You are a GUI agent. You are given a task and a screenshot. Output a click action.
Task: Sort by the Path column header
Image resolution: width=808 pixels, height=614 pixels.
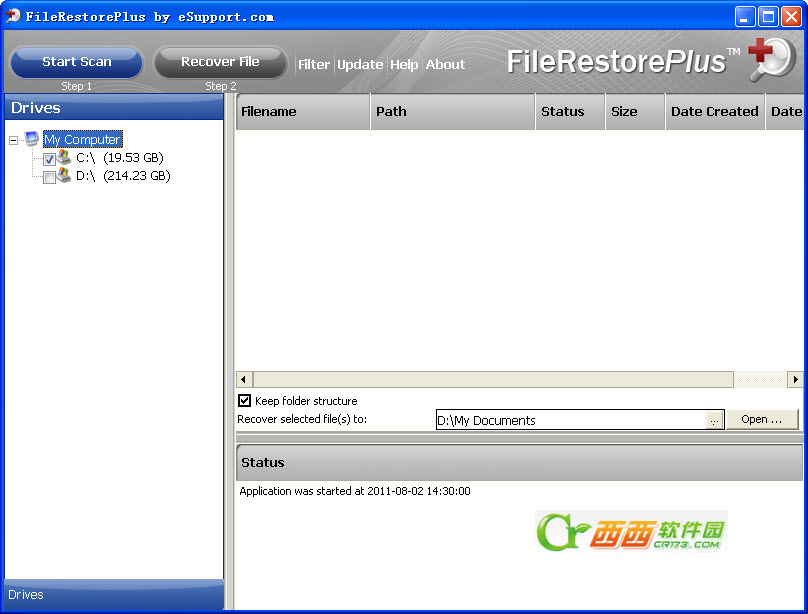coord(452,111)
